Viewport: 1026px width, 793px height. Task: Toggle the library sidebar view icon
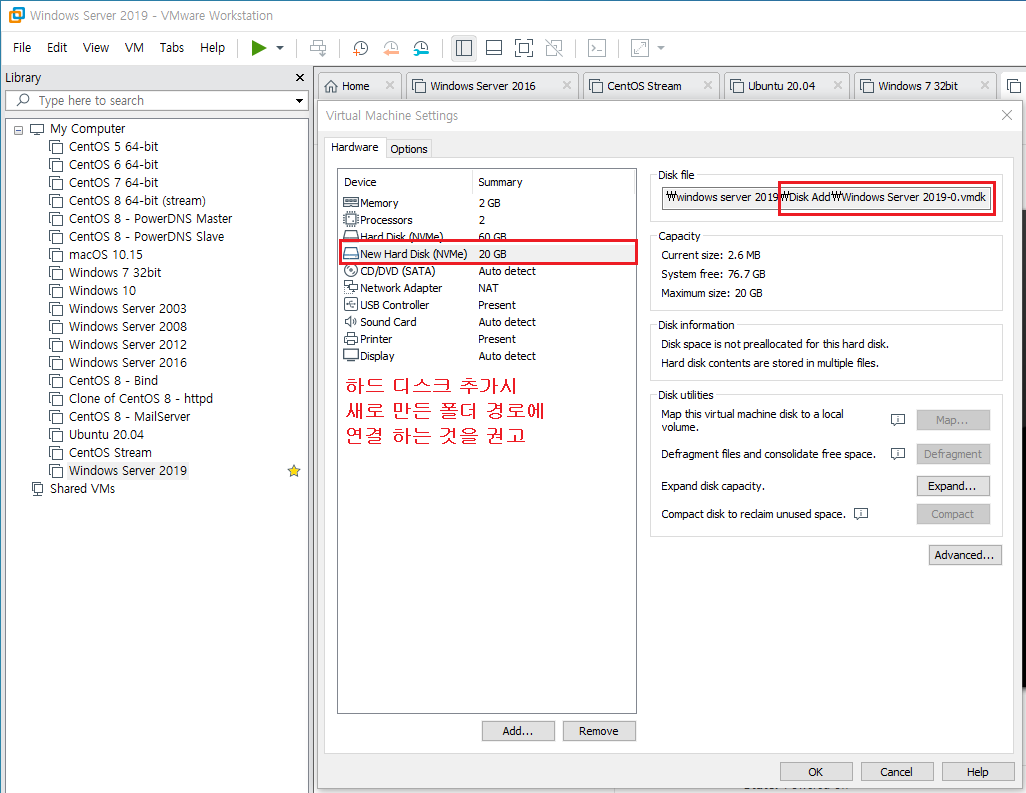coord(464,48)
